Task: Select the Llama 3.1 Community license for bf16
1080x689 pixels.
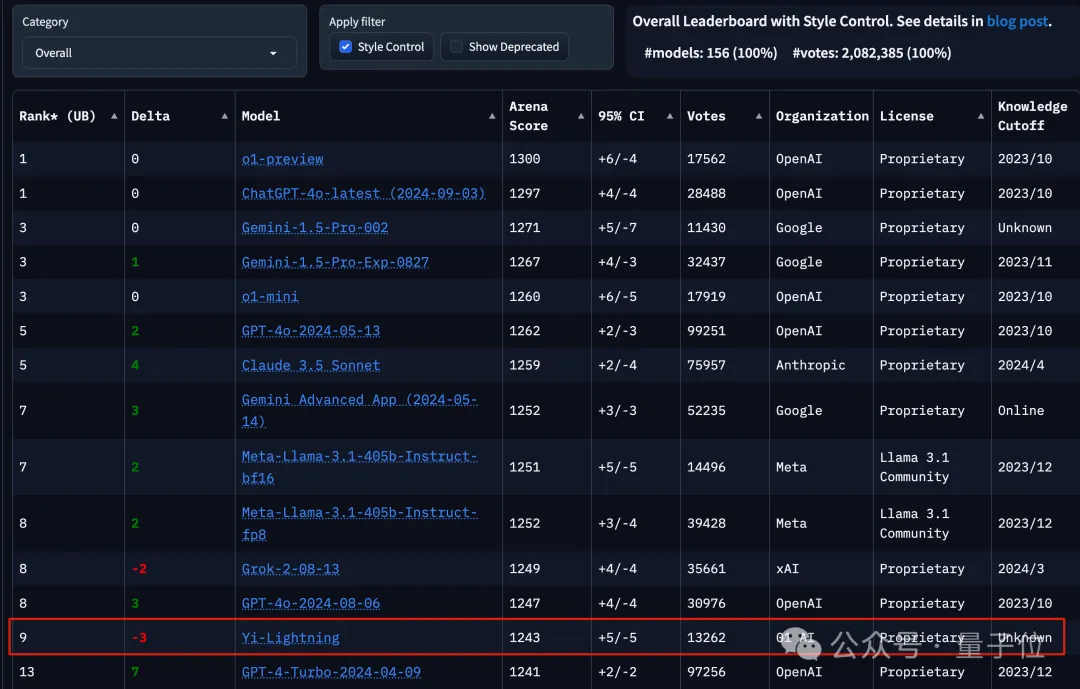Action: (x=914, y=467)
